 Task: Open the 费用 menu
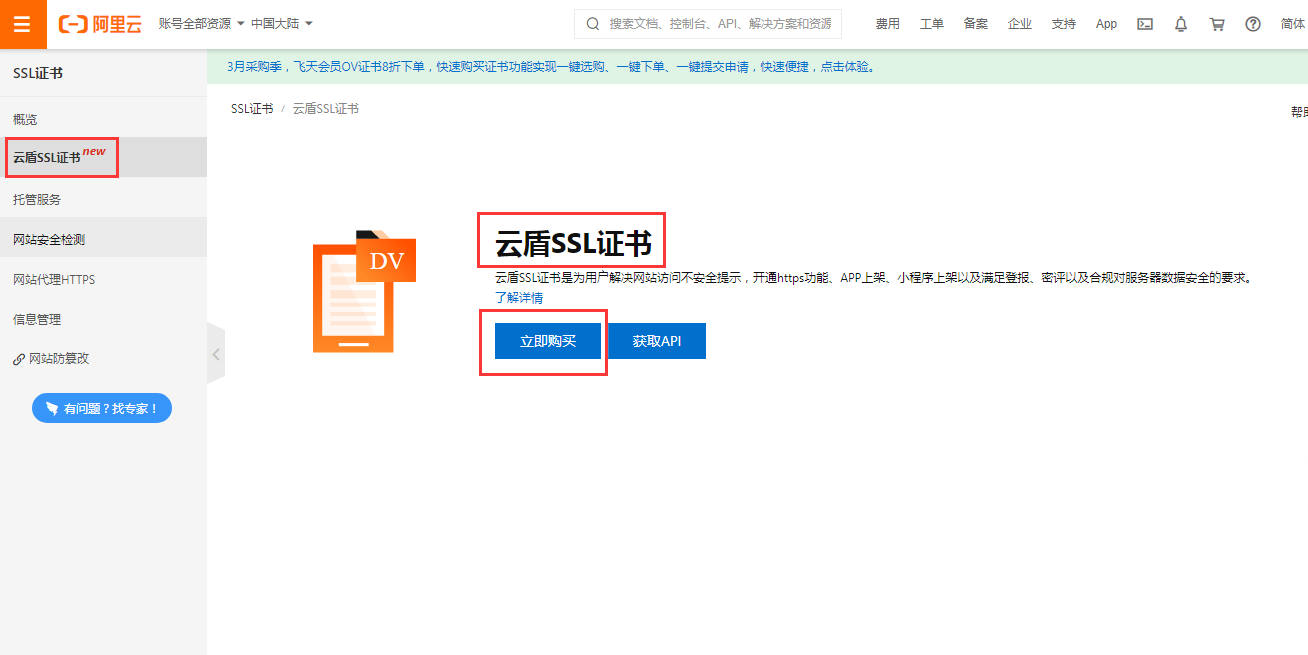point(887,24)
